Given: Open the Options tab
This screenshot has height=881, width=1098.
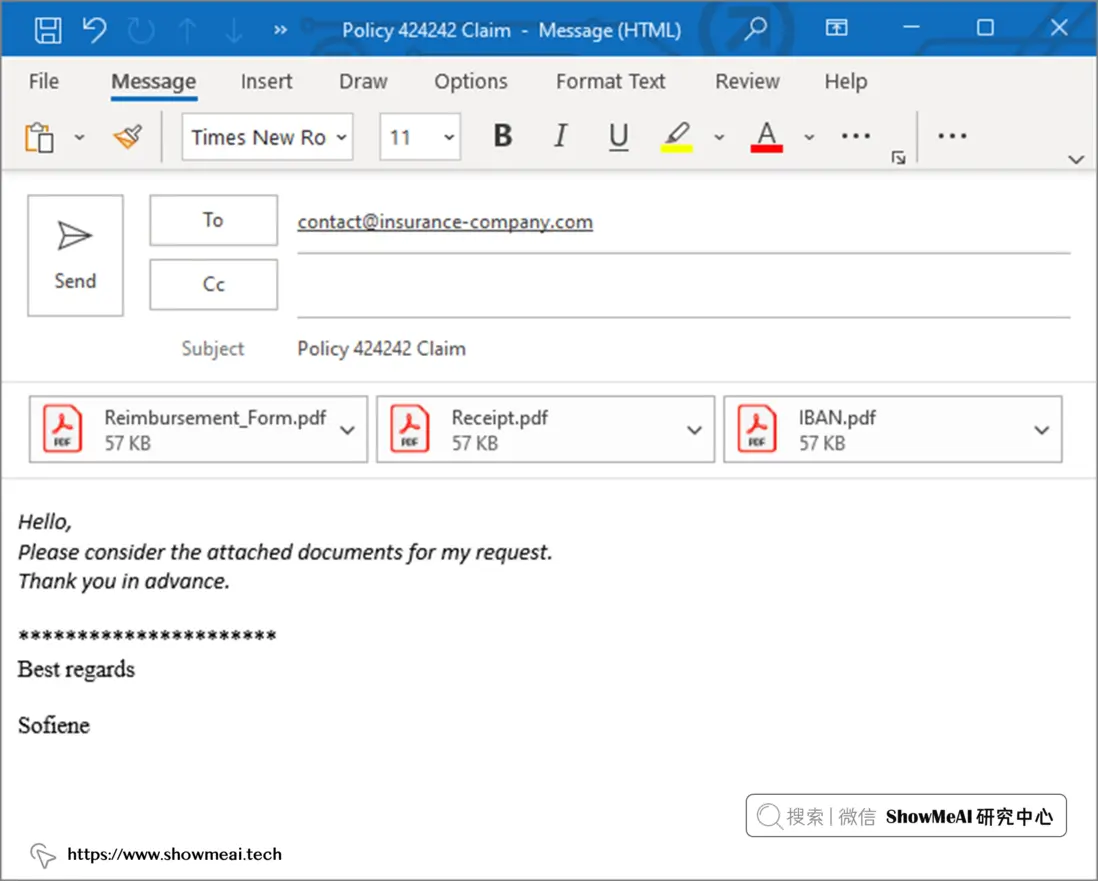Looking at the screenshot, I should tap(471, 81).
